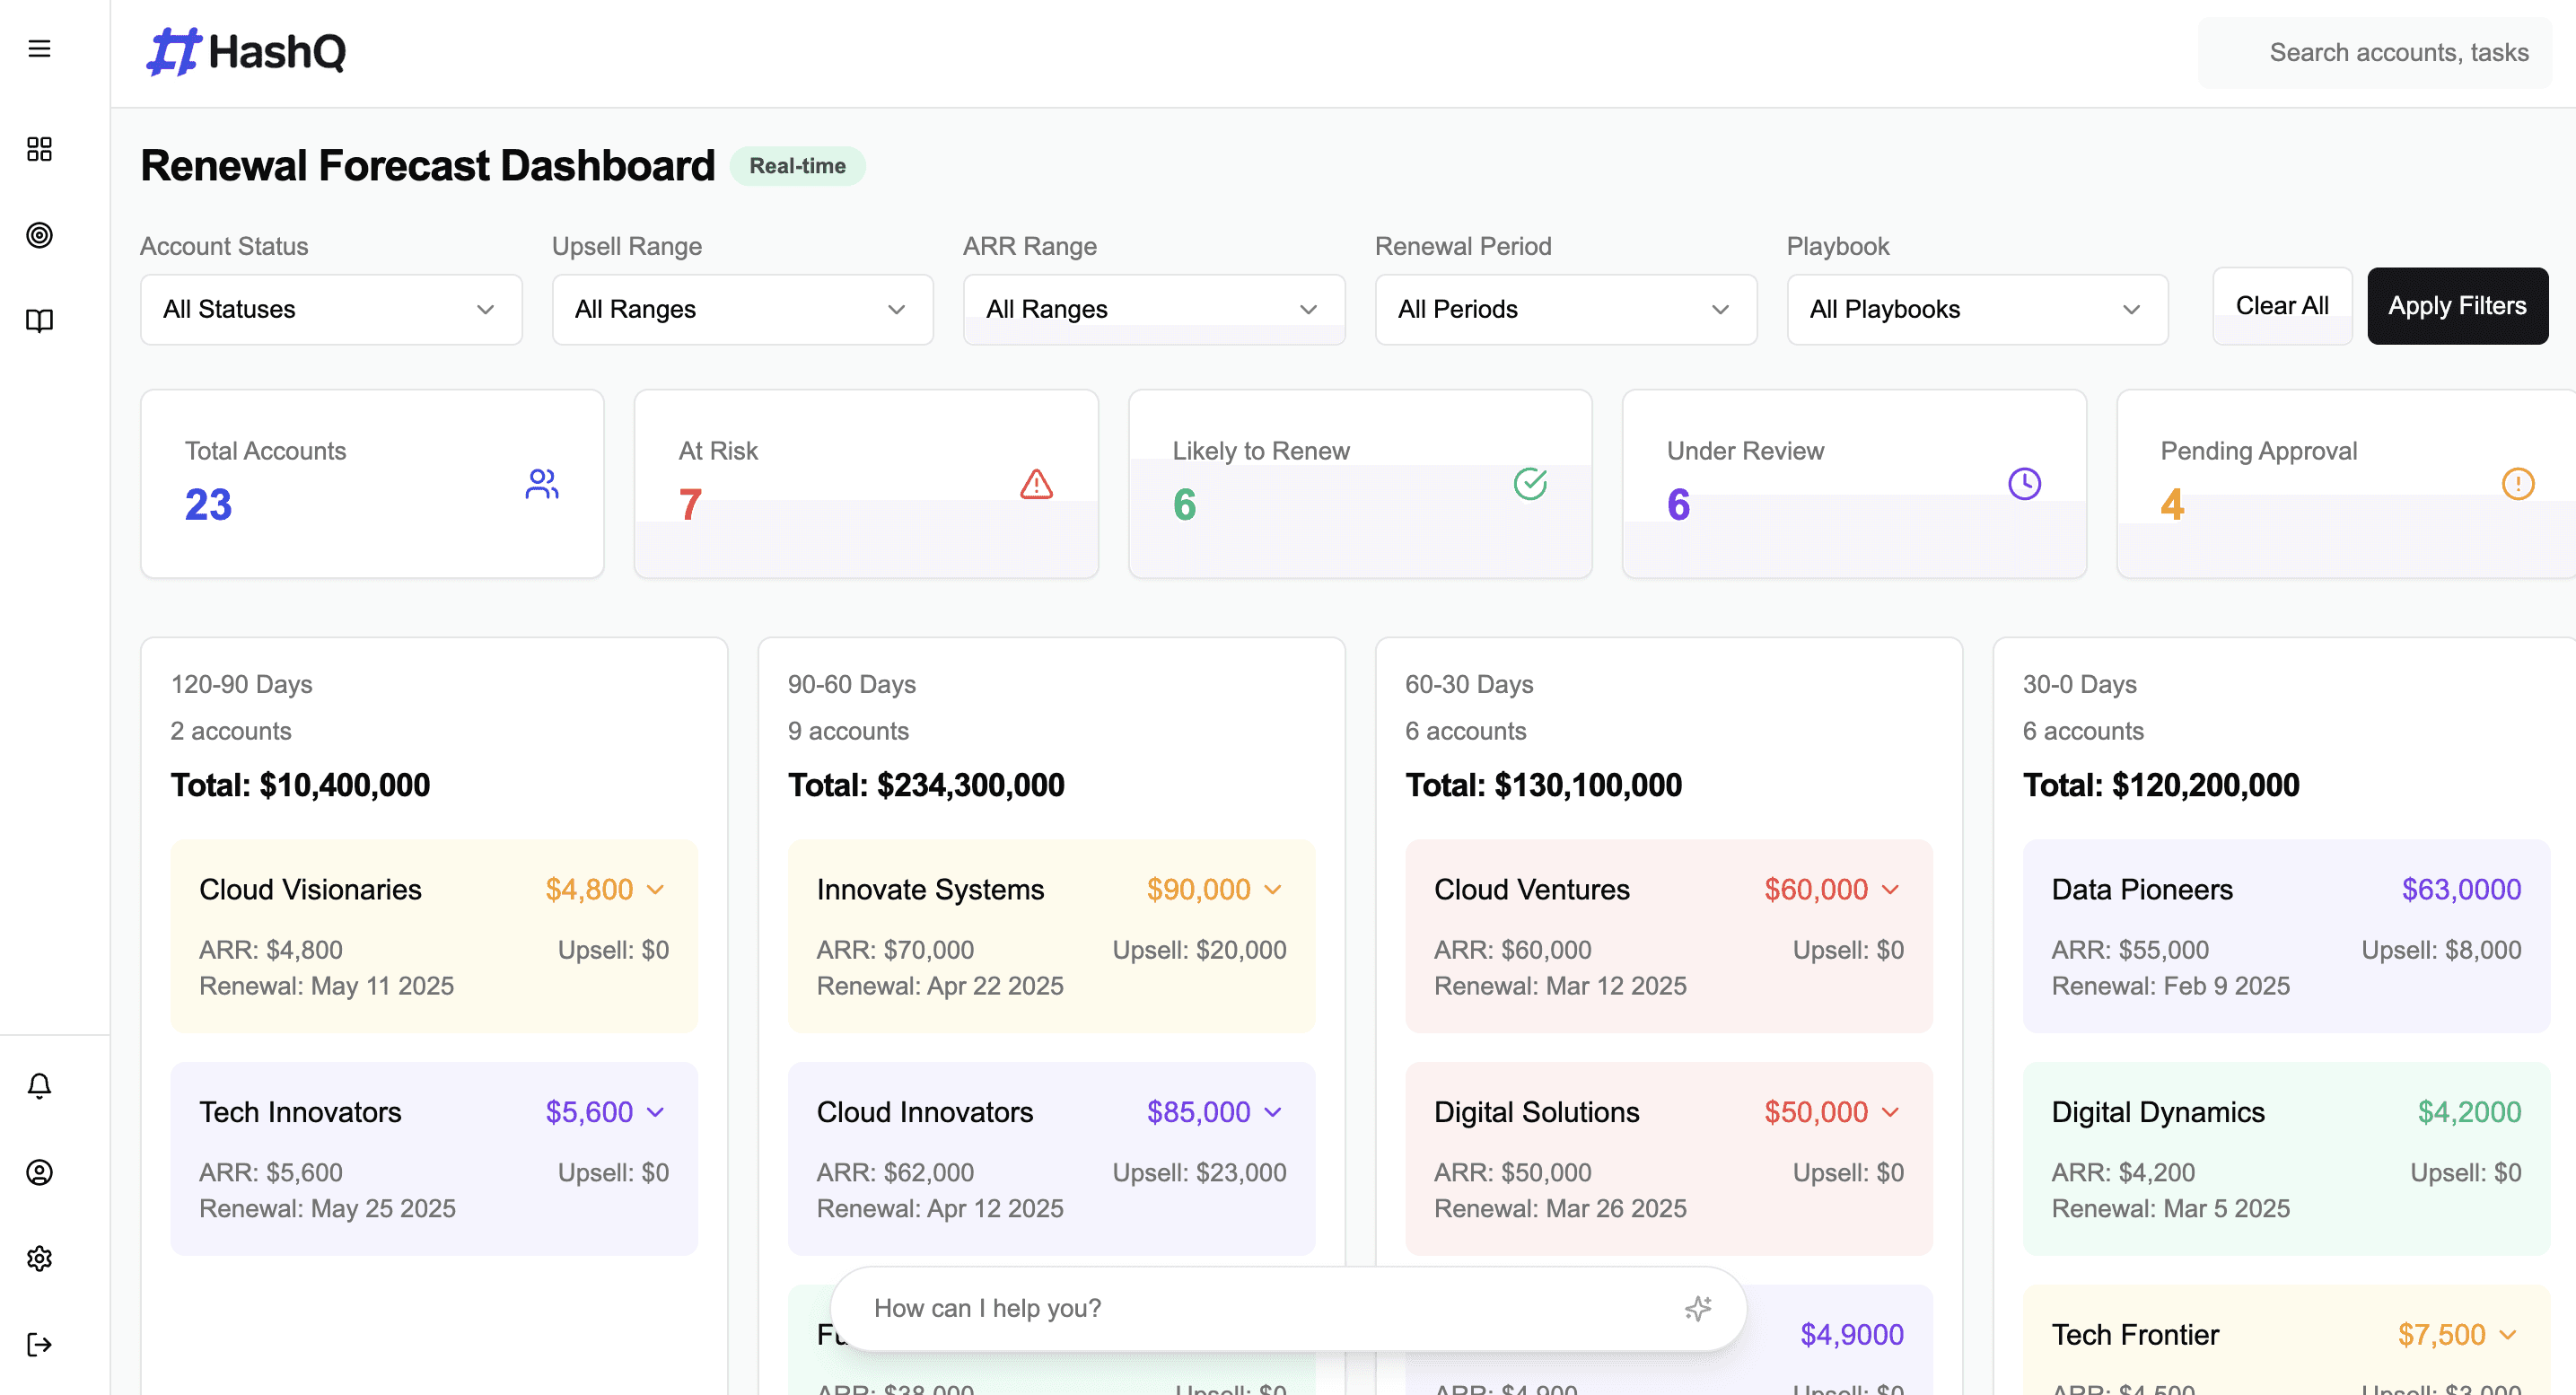Click the $4,9000 amount on partially hidden card
Viewport: 2576px width, 1395px height.
pos(1852,1335)
